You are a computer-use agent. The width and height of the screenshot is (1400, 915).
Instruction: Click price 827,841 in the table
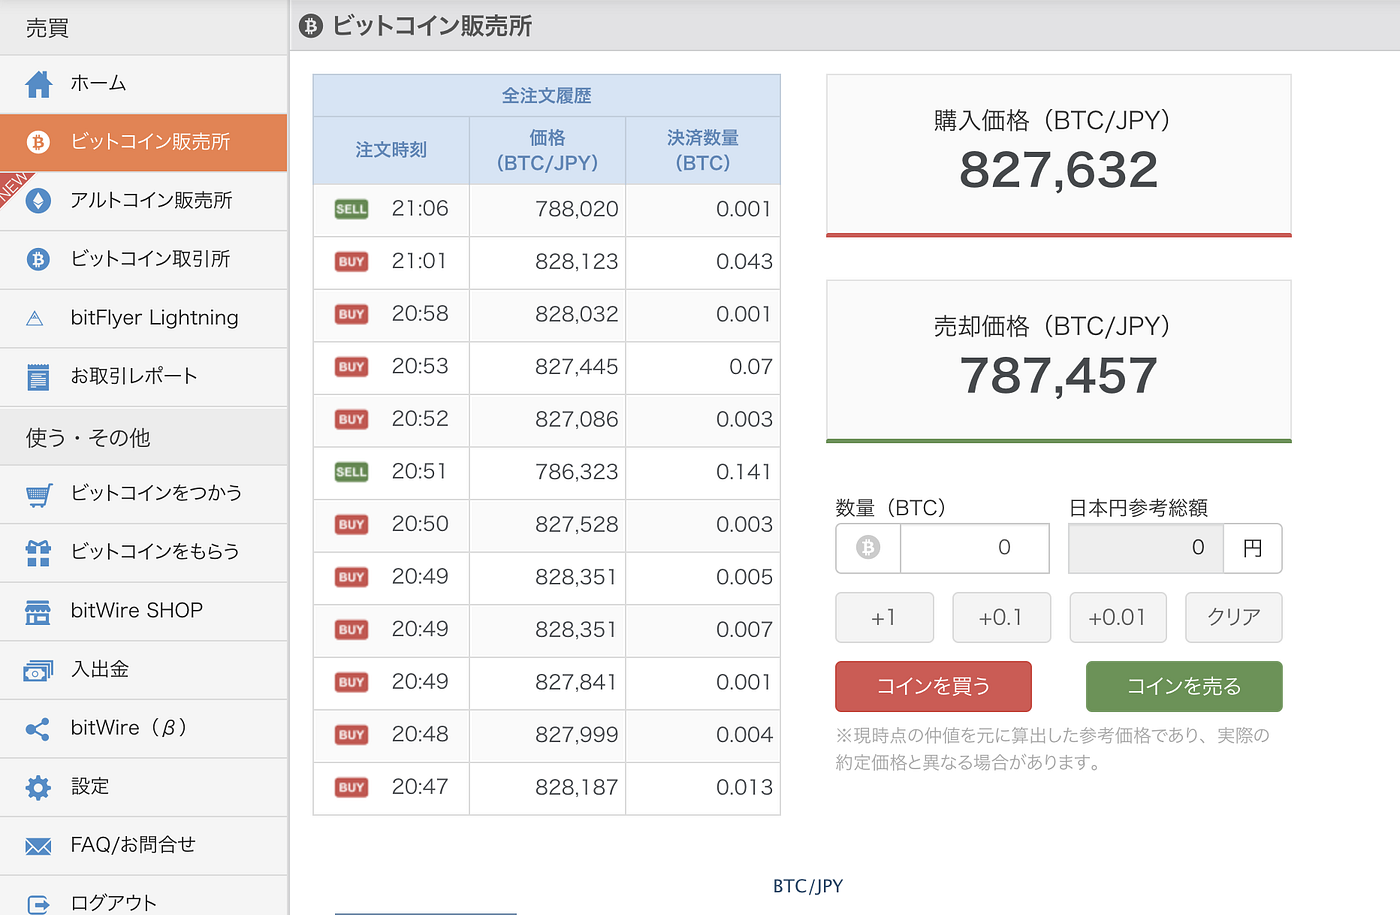(577, 683)
